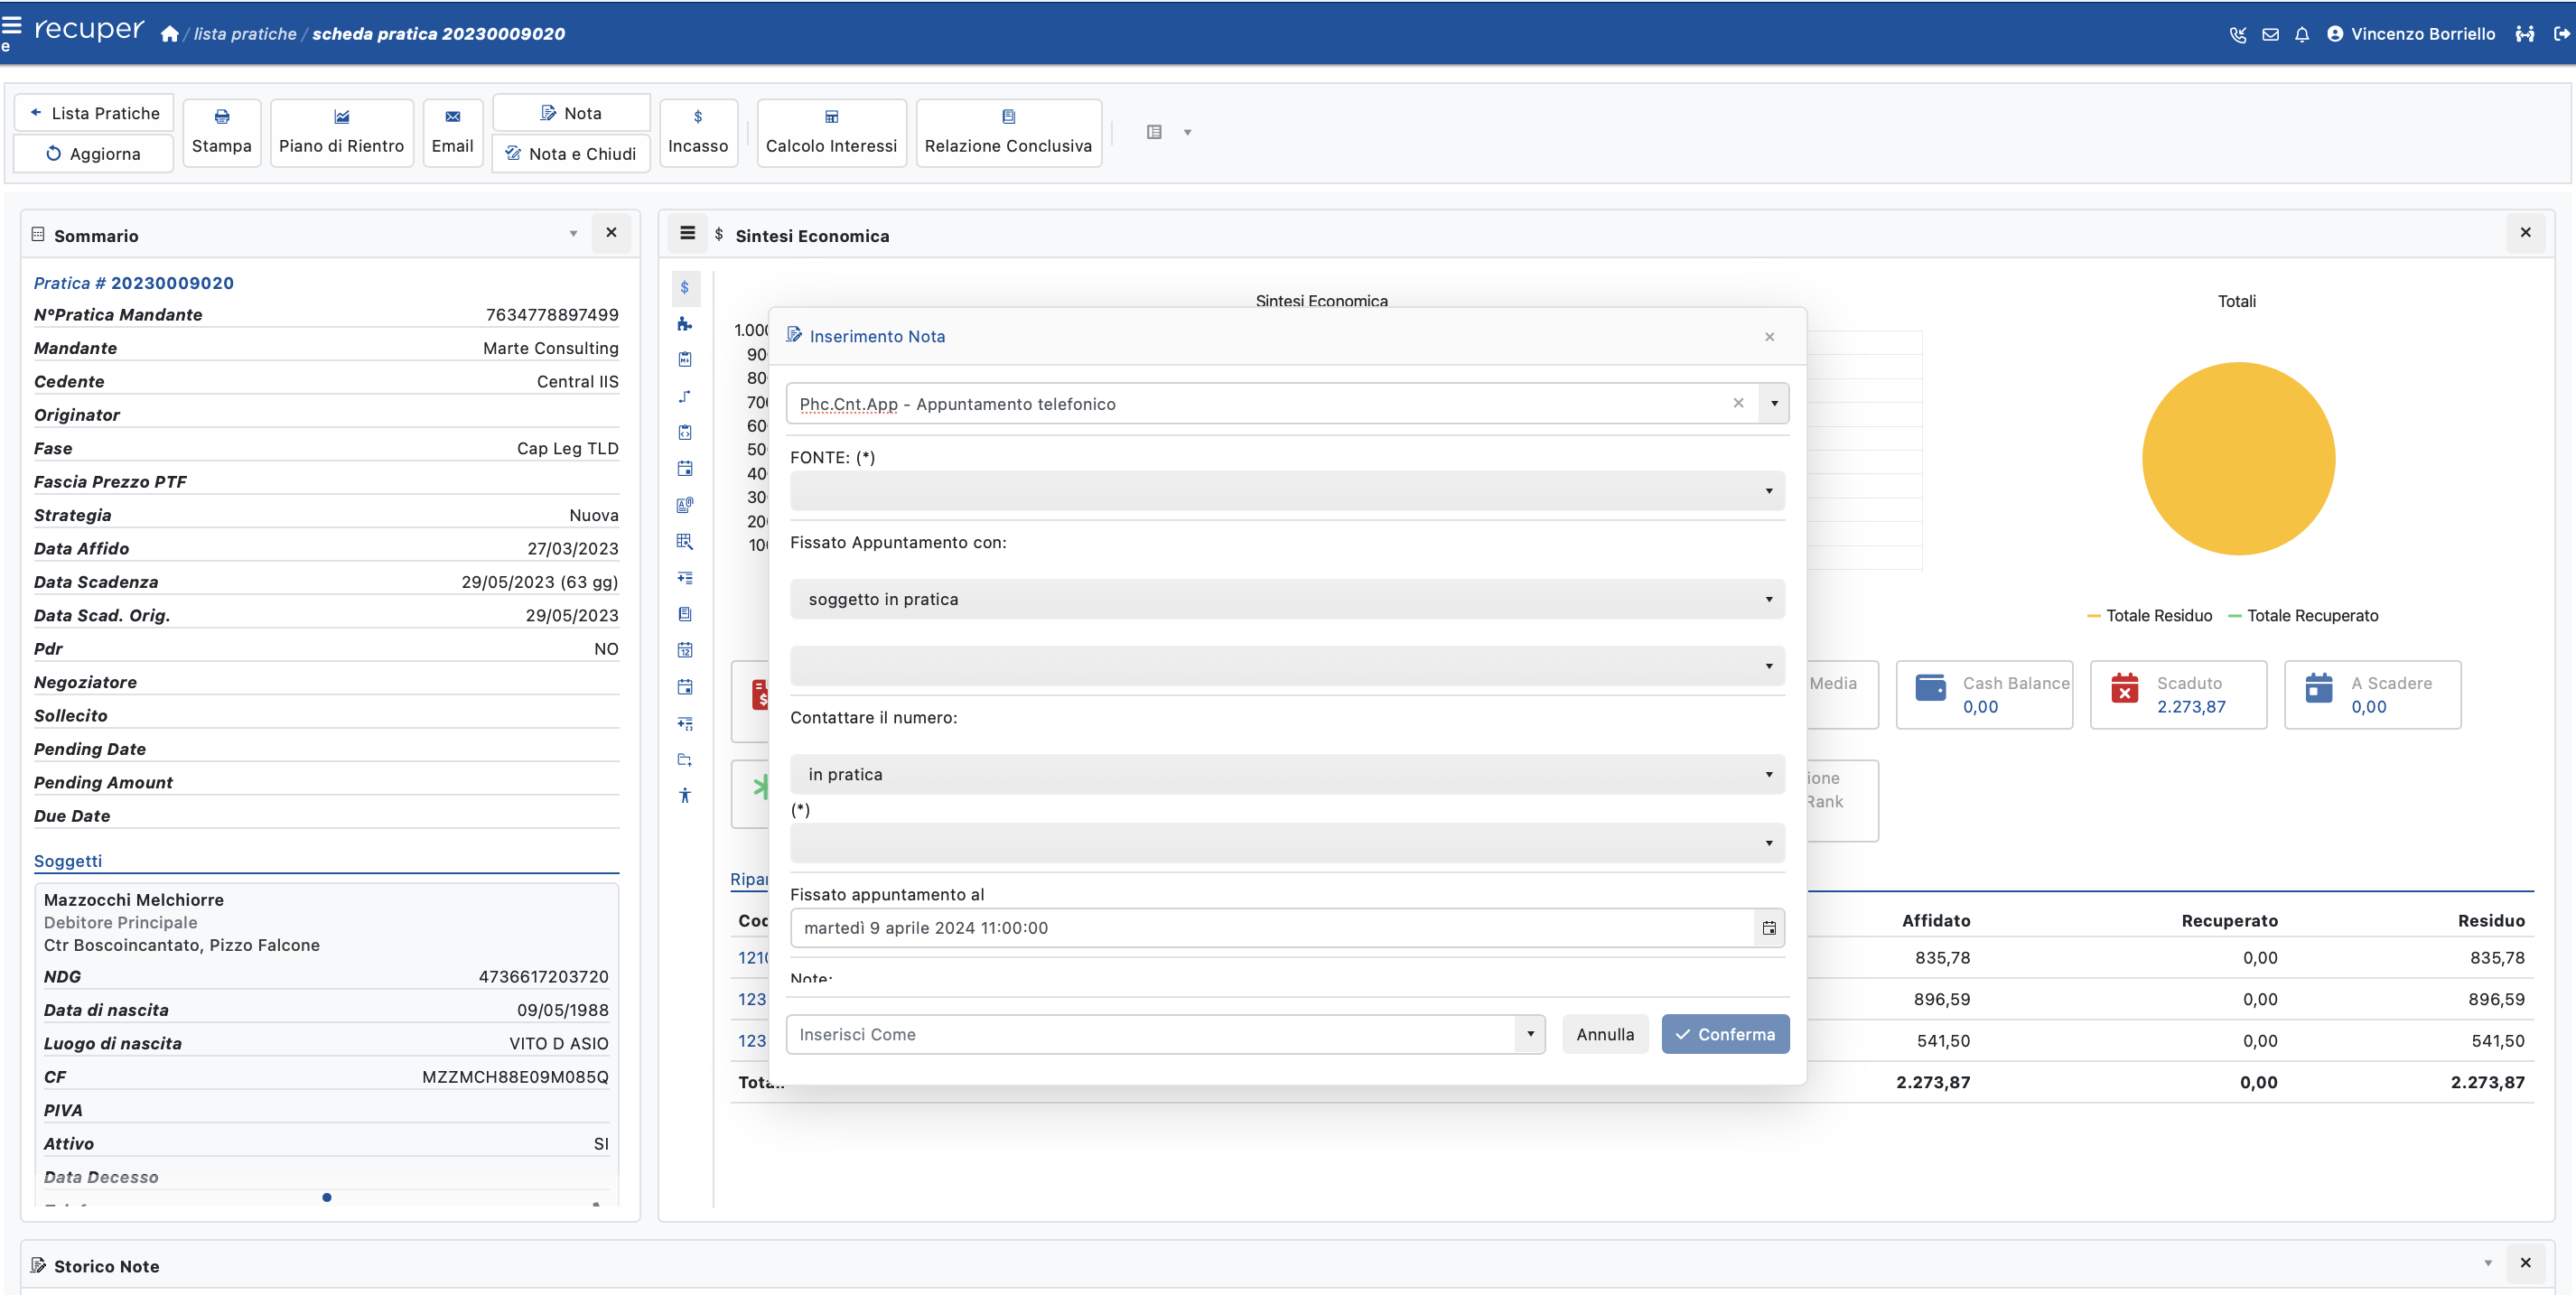Click Nota e Chiudi toolbar item
The height and width of the screenshot is (1295, 2576).
pos(571,154)
